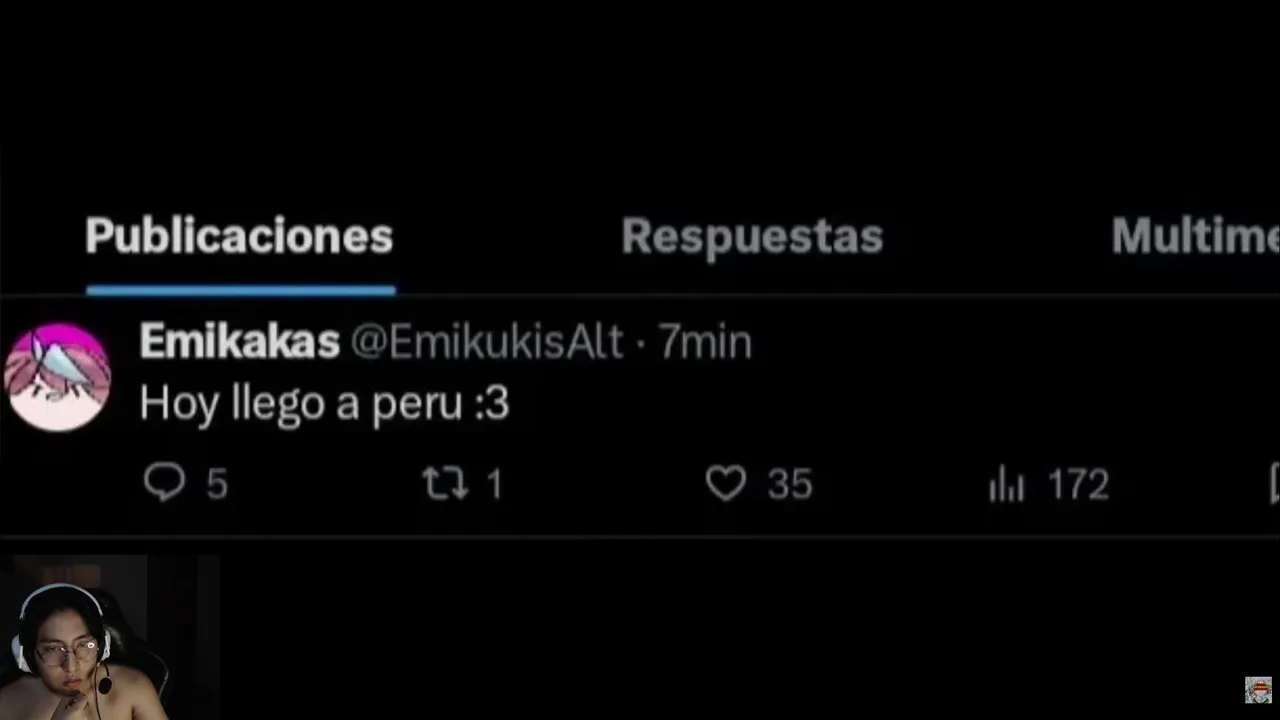Switch to the Publicaciones tab
The width and height of the screenshot is (1280, 720).
click(239, 237)
